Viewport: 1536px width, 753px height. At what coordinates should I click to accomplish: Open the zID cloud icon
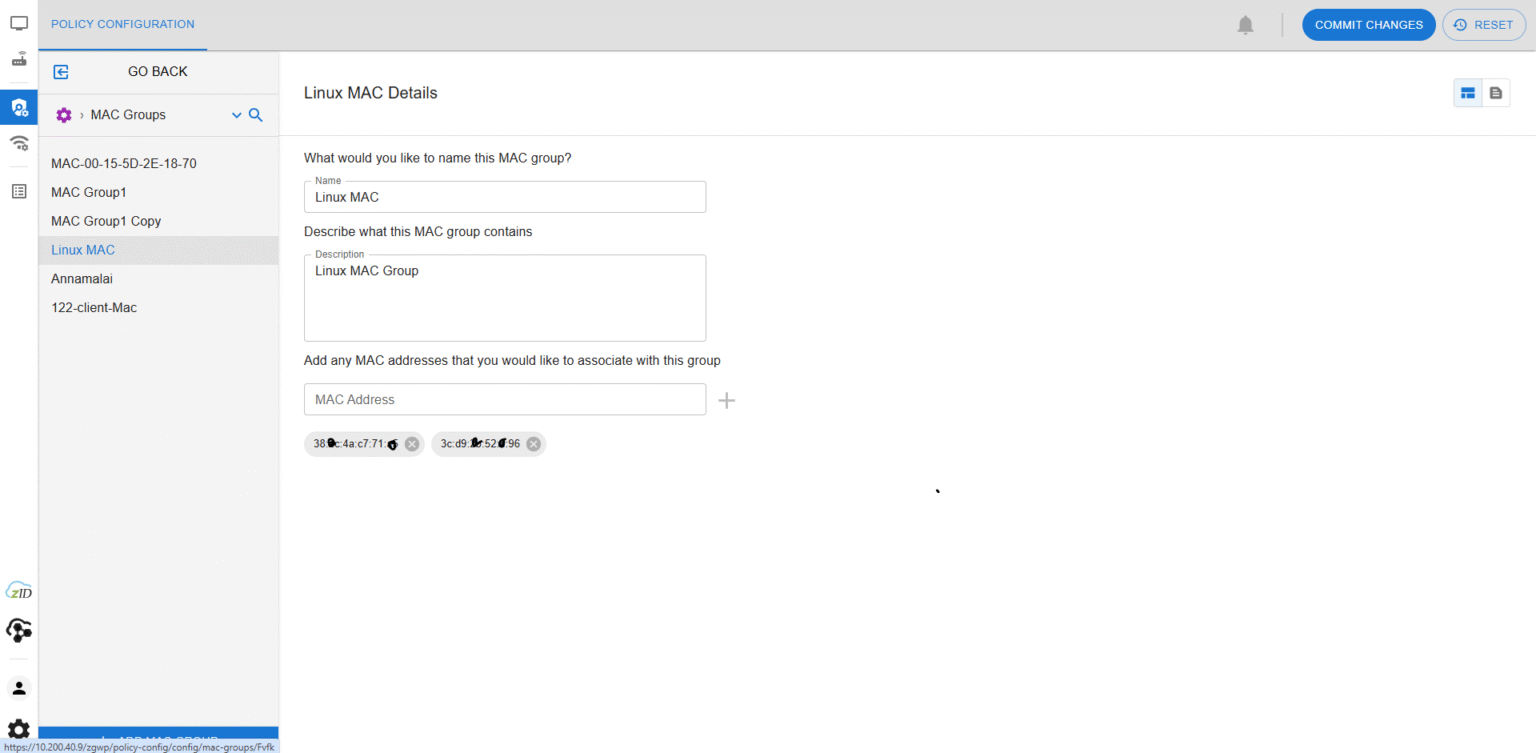(19, 590)
